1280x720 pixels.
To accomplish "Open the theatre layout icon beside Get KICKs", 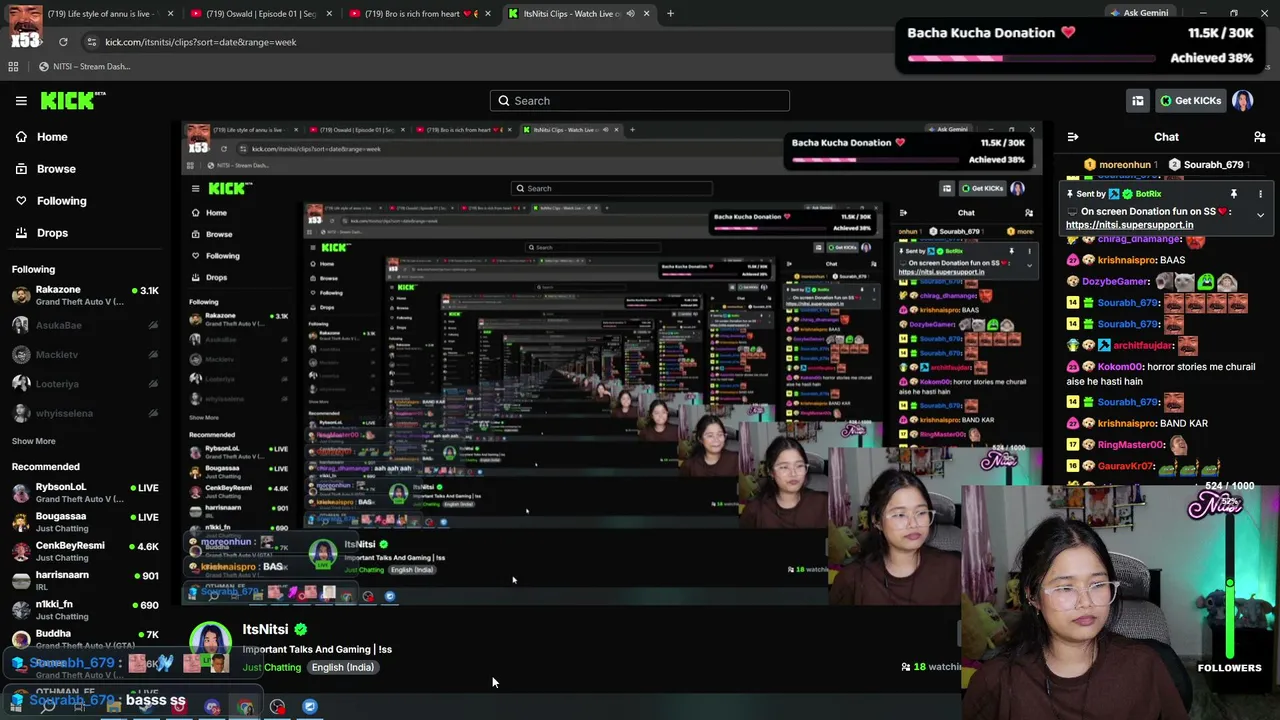I will pyautogui.click(x=1137, y=100).
